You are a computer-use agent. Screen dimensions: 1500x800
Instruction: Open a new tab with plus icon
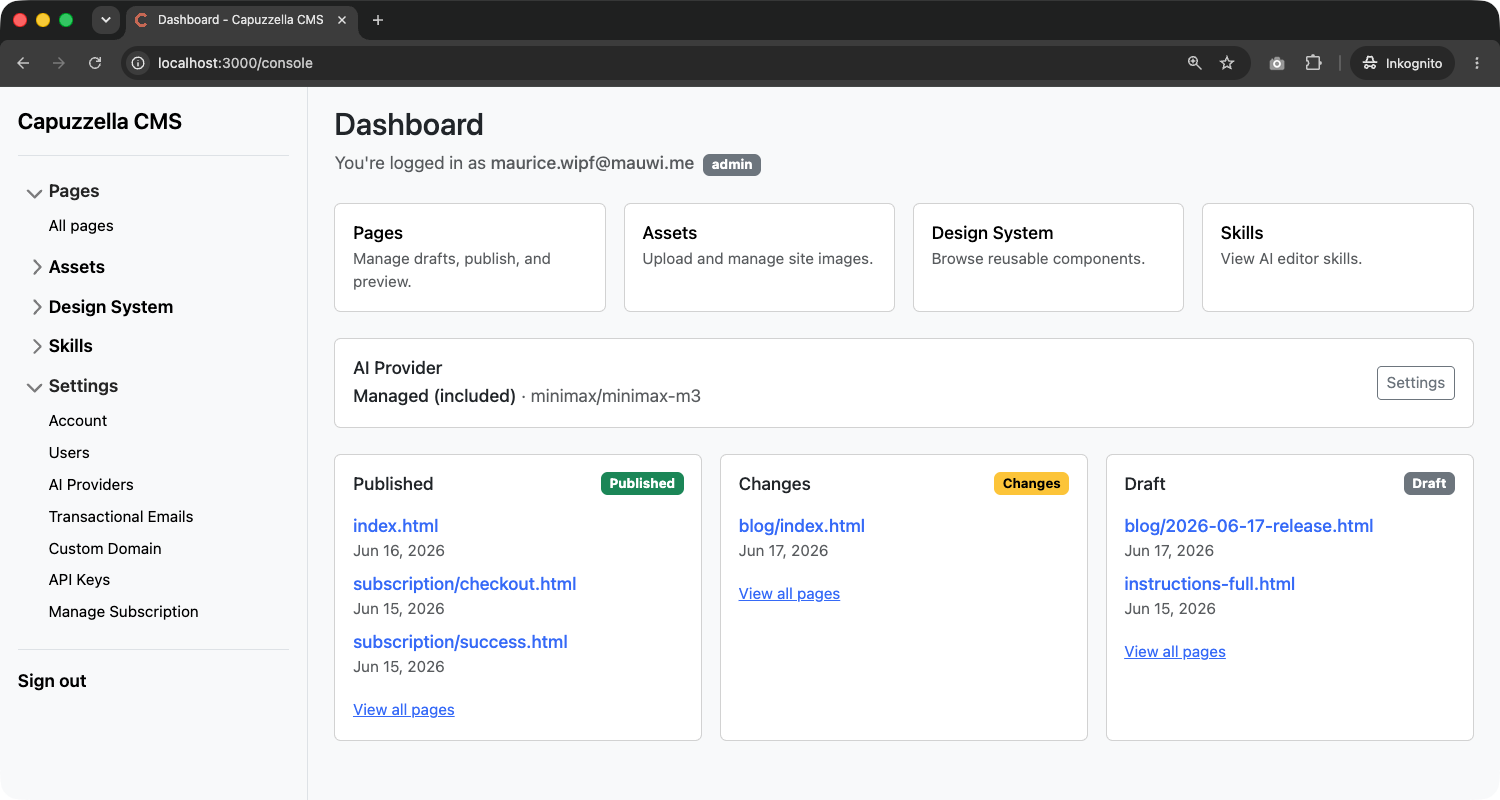coord(377,20)
